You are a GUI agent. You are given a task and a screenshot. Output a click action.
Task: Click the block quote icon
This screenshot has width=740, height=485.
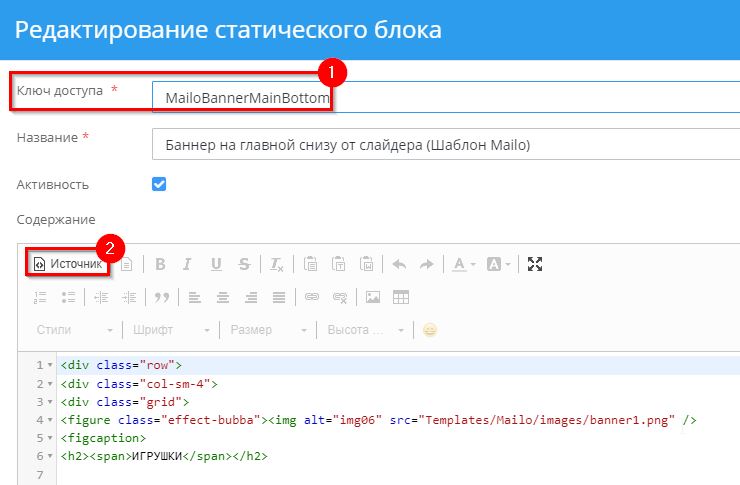click(x=159, y=297)
